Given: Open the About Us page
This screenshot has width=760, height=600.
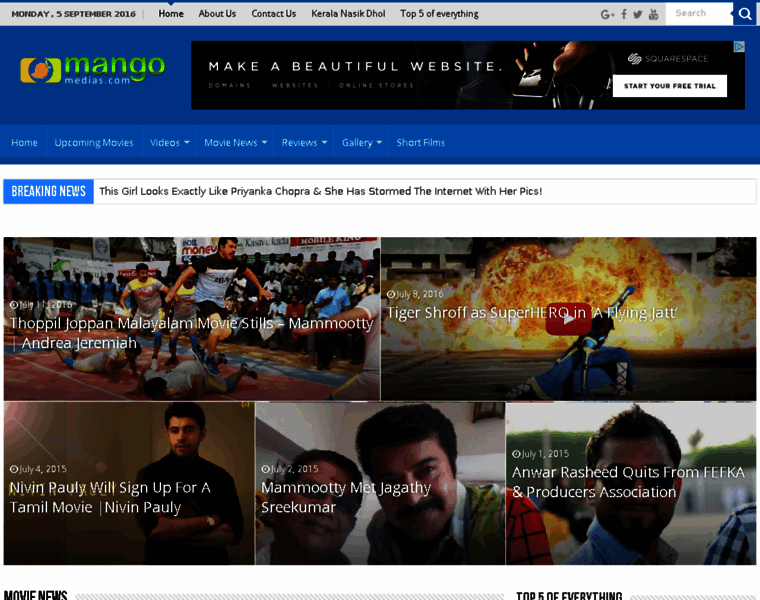Looking at the screenshot, I should pyautogui.click(x=217, y=14).
